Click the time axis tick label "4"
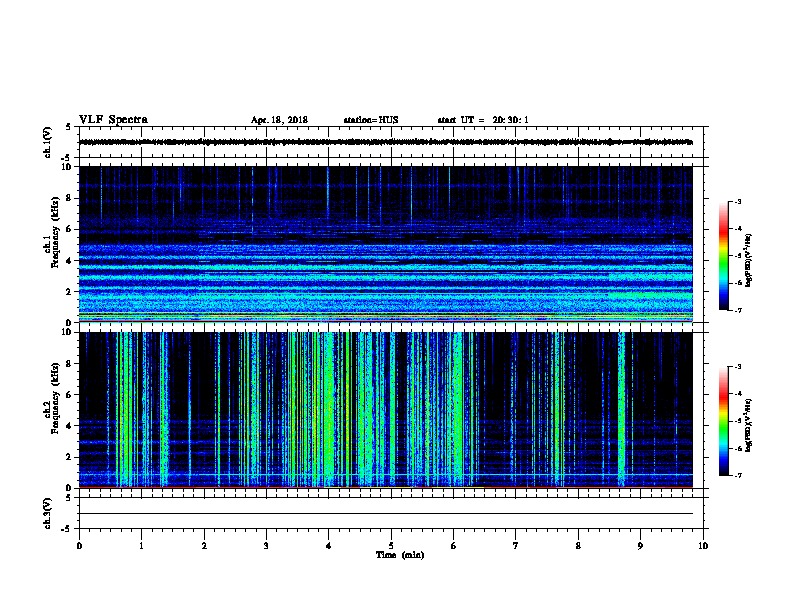 point(329,546)
